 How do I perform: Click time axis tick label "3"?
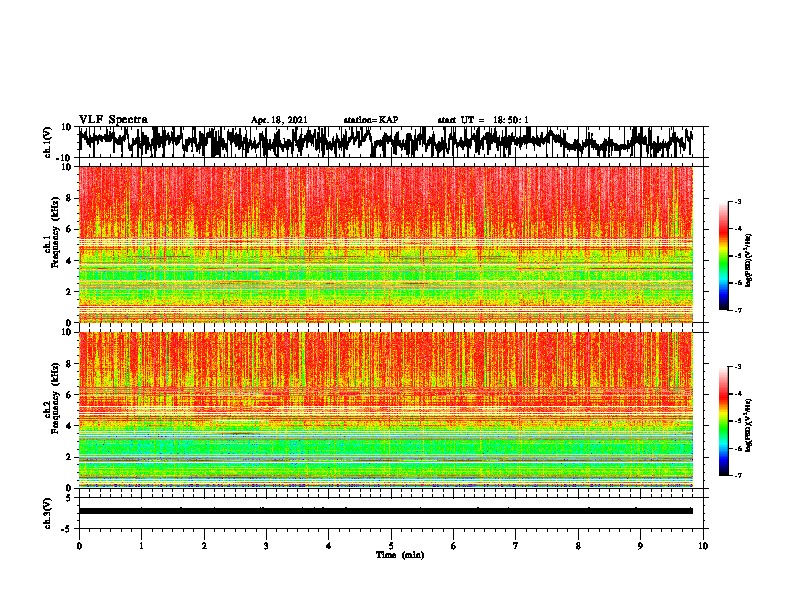[x=266, y=546]
